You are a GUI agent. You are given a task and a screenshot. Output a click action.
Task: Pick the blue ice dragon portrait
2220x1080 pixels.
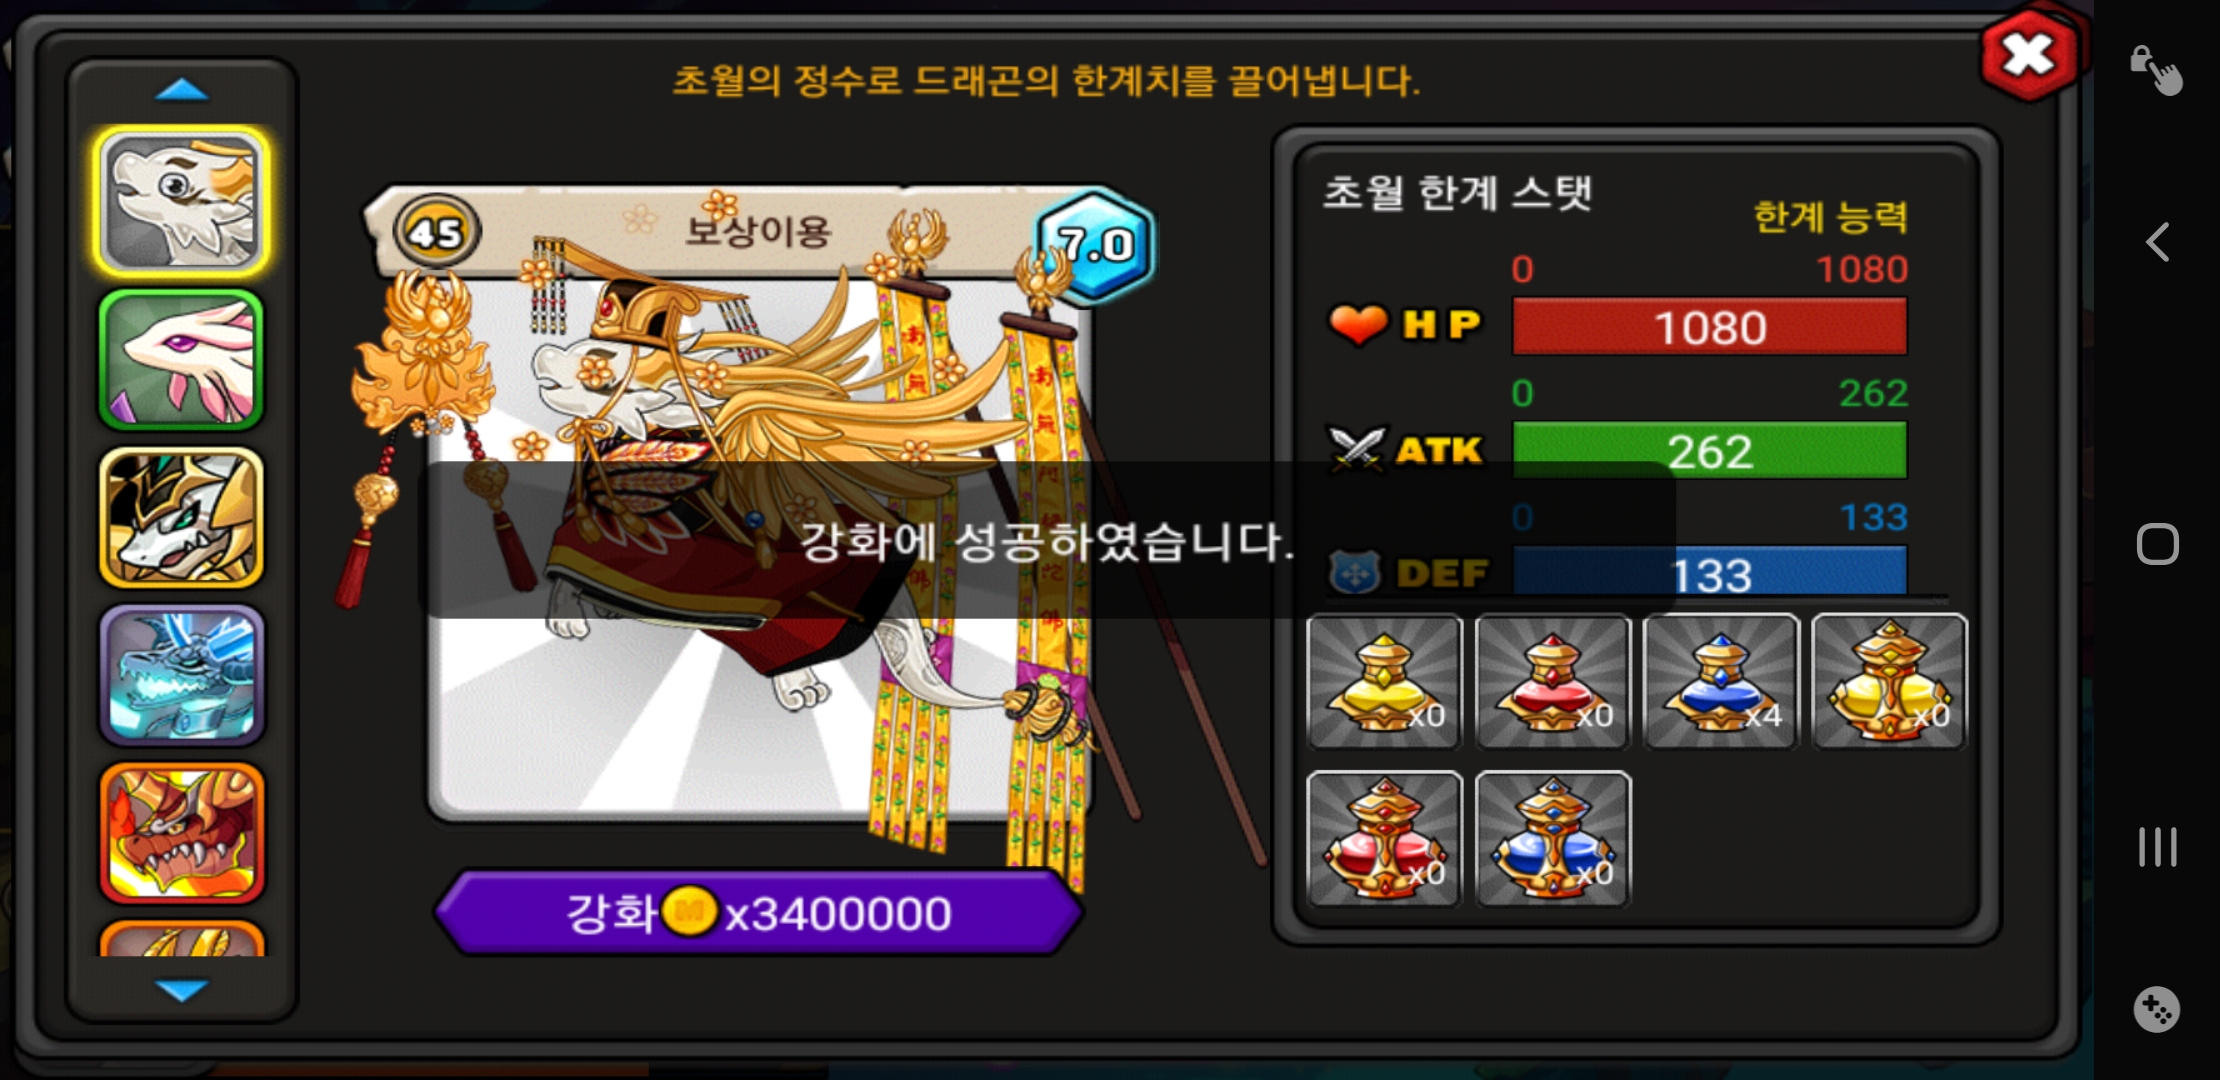[x=181, y=675]
